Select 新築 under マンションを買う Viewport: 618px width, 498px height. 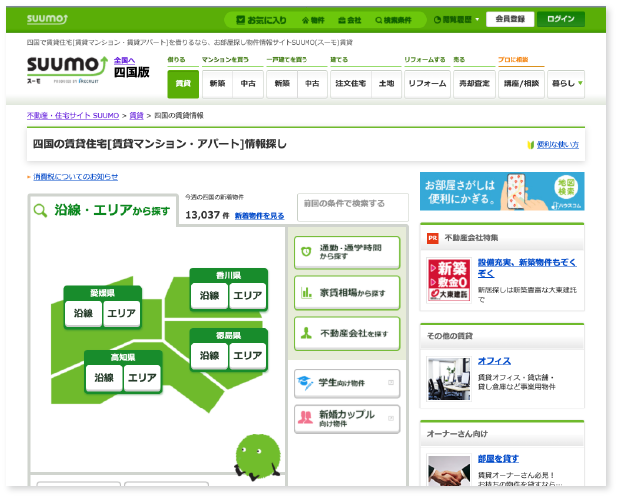pos(217,84)
